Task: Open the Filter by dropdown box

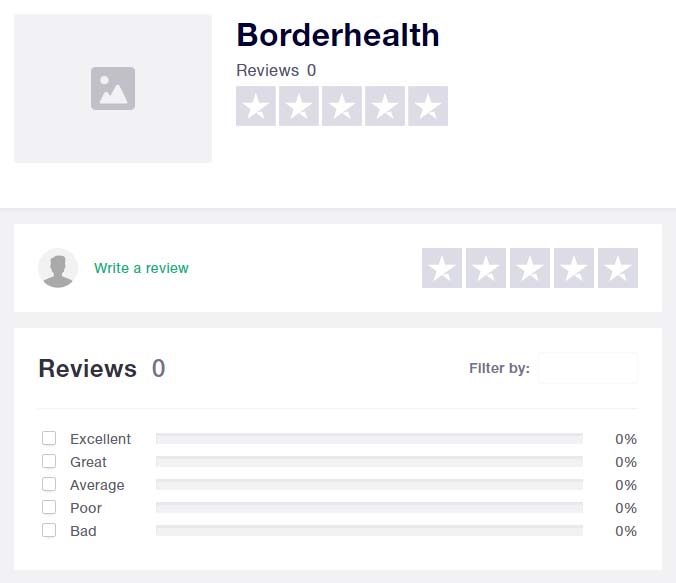Action: [588, 368]
